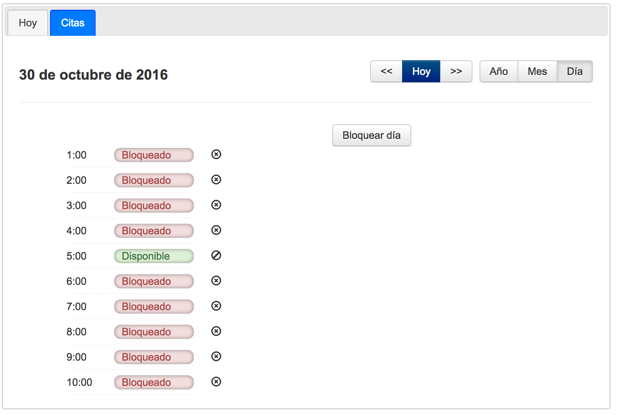This screenshot has width=617, height=415.
Task: Click the Bloquear día button
Action: [x=371, y=135]
